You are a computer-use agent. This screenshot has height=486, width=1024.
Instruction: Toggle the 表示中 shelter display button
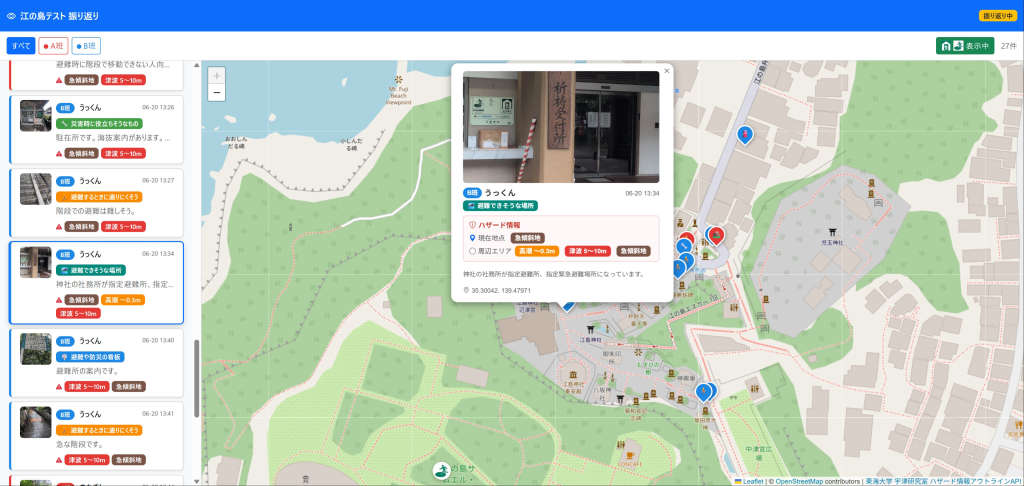(x=965, y=46)
